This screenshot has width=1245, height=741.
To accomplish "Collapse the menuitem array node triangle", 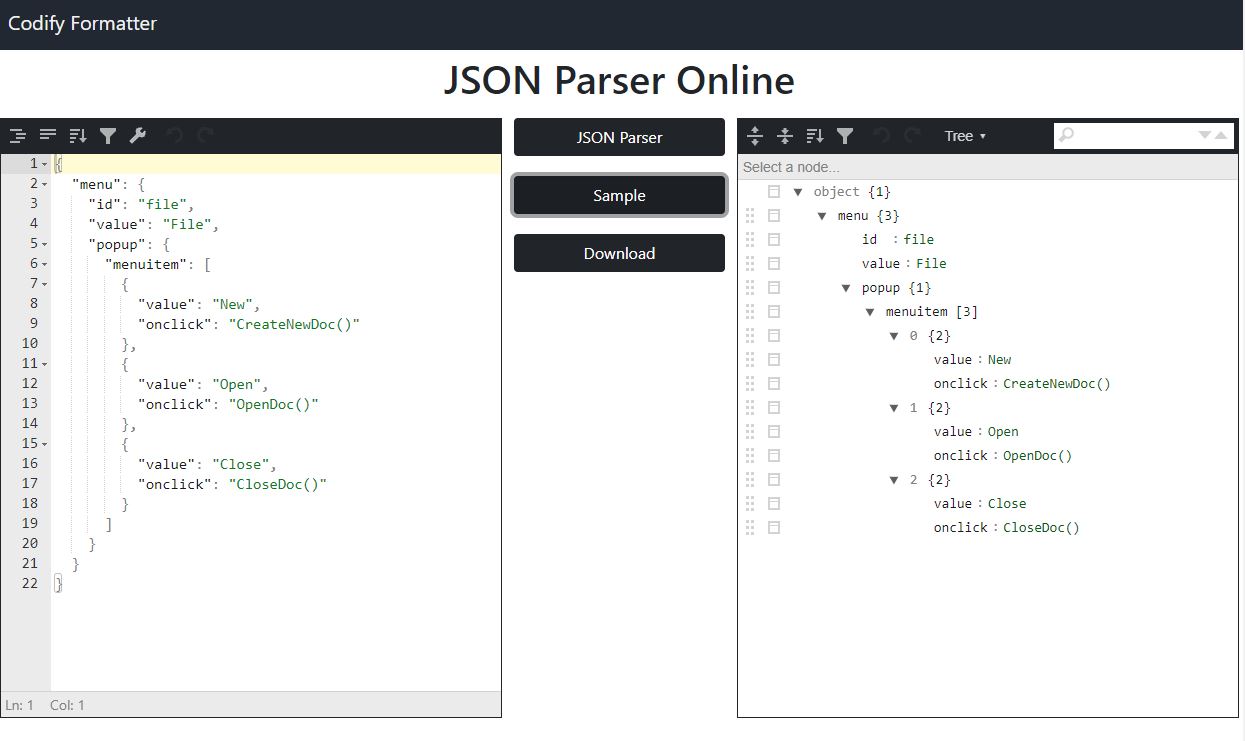I will (x=869, y=311).
